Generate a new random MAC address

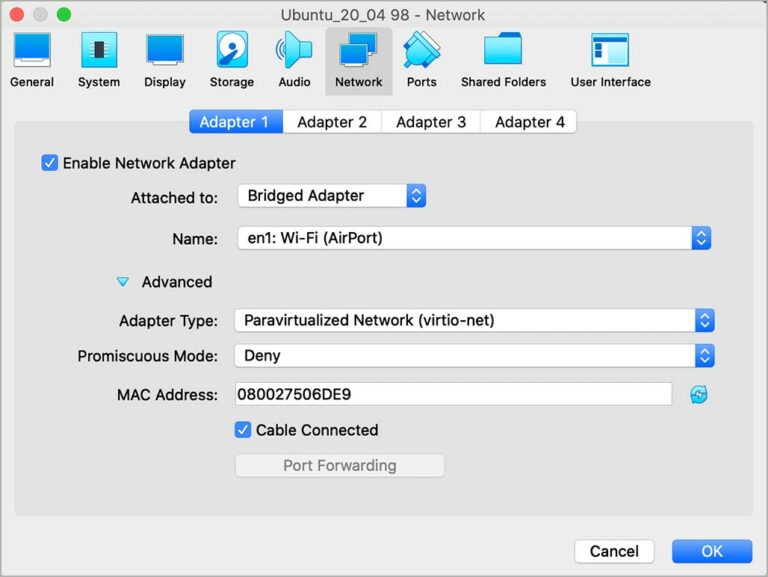698,395
